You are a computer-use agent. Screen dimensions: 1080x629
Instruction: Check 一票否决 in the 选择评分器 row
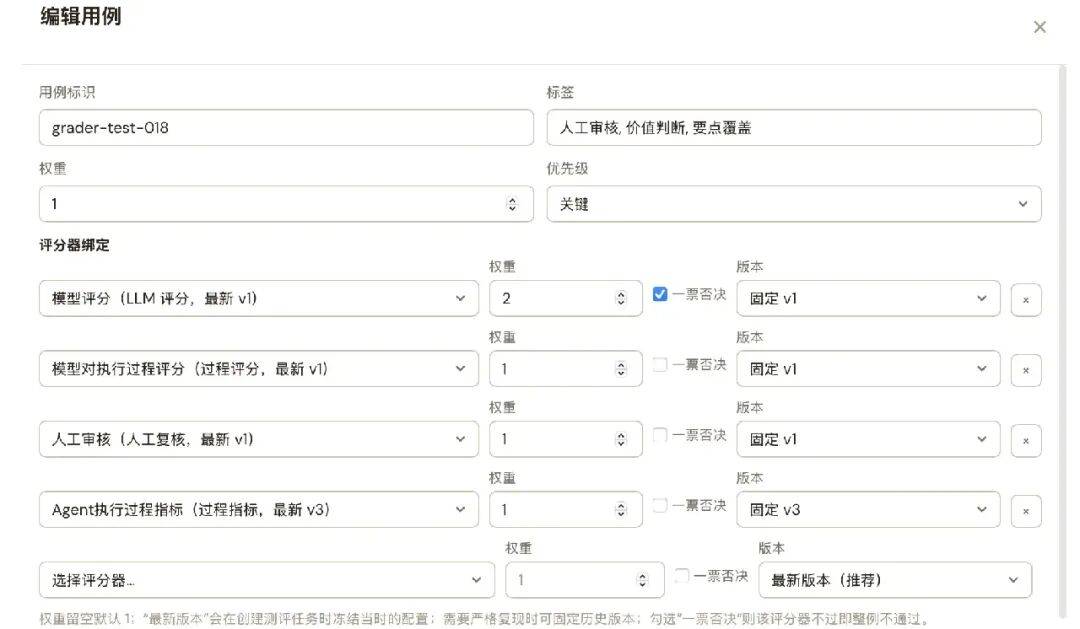(x=681, y=575)
